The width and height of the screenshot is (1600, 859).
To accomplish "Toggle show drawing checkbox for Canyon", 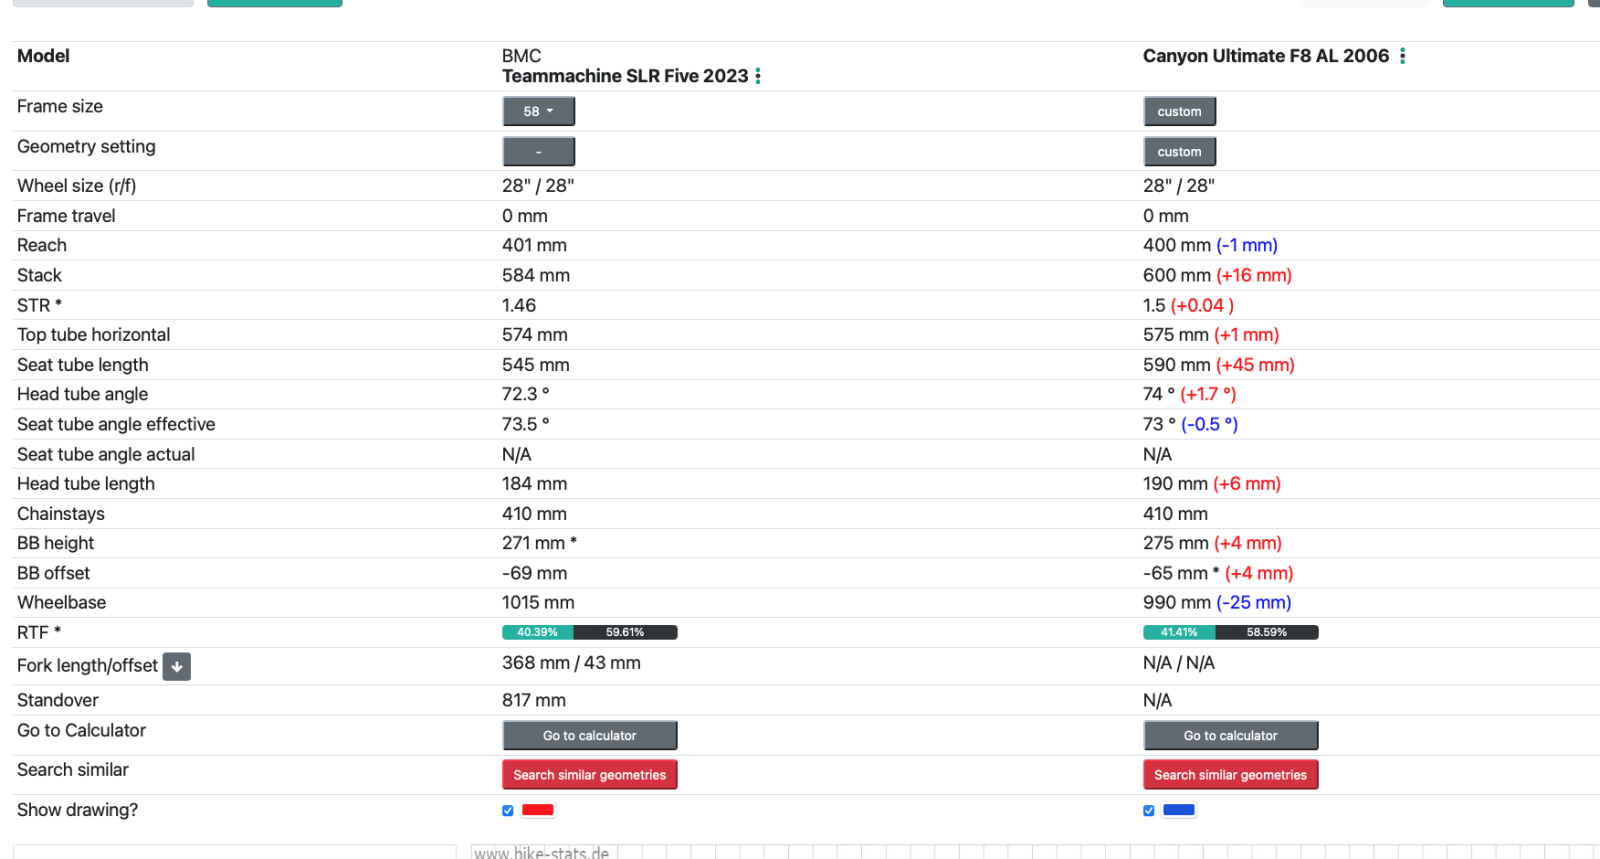I will 1149,811.
